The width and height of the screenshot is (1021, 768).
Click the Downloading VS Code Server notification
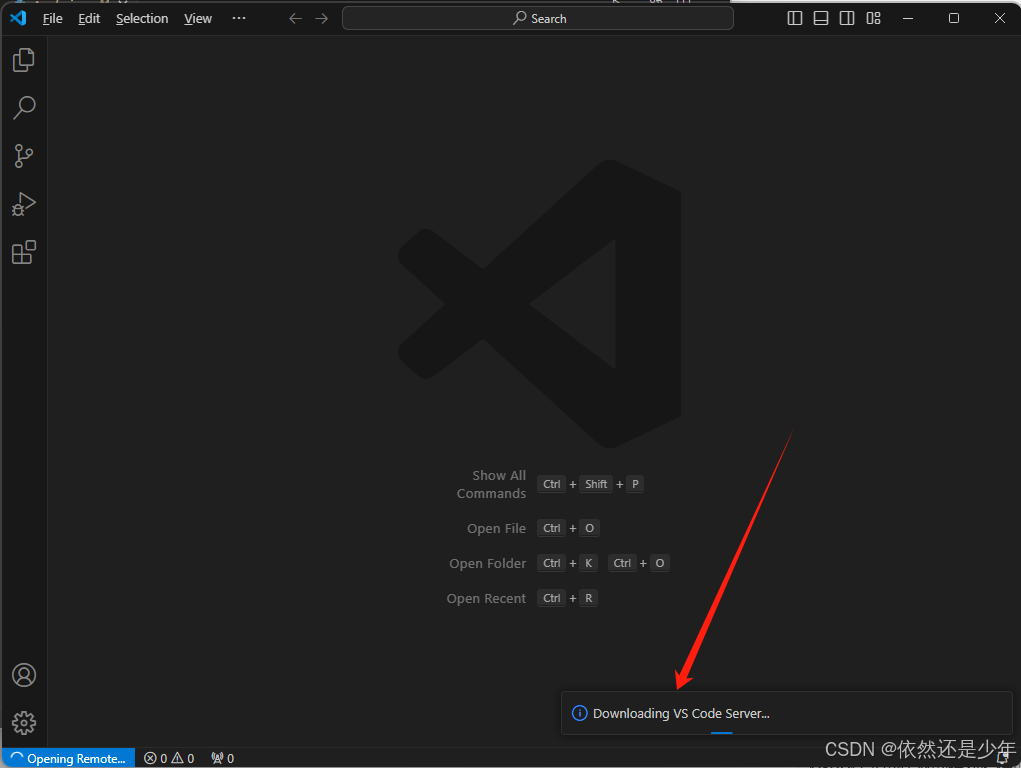[787, 713]
